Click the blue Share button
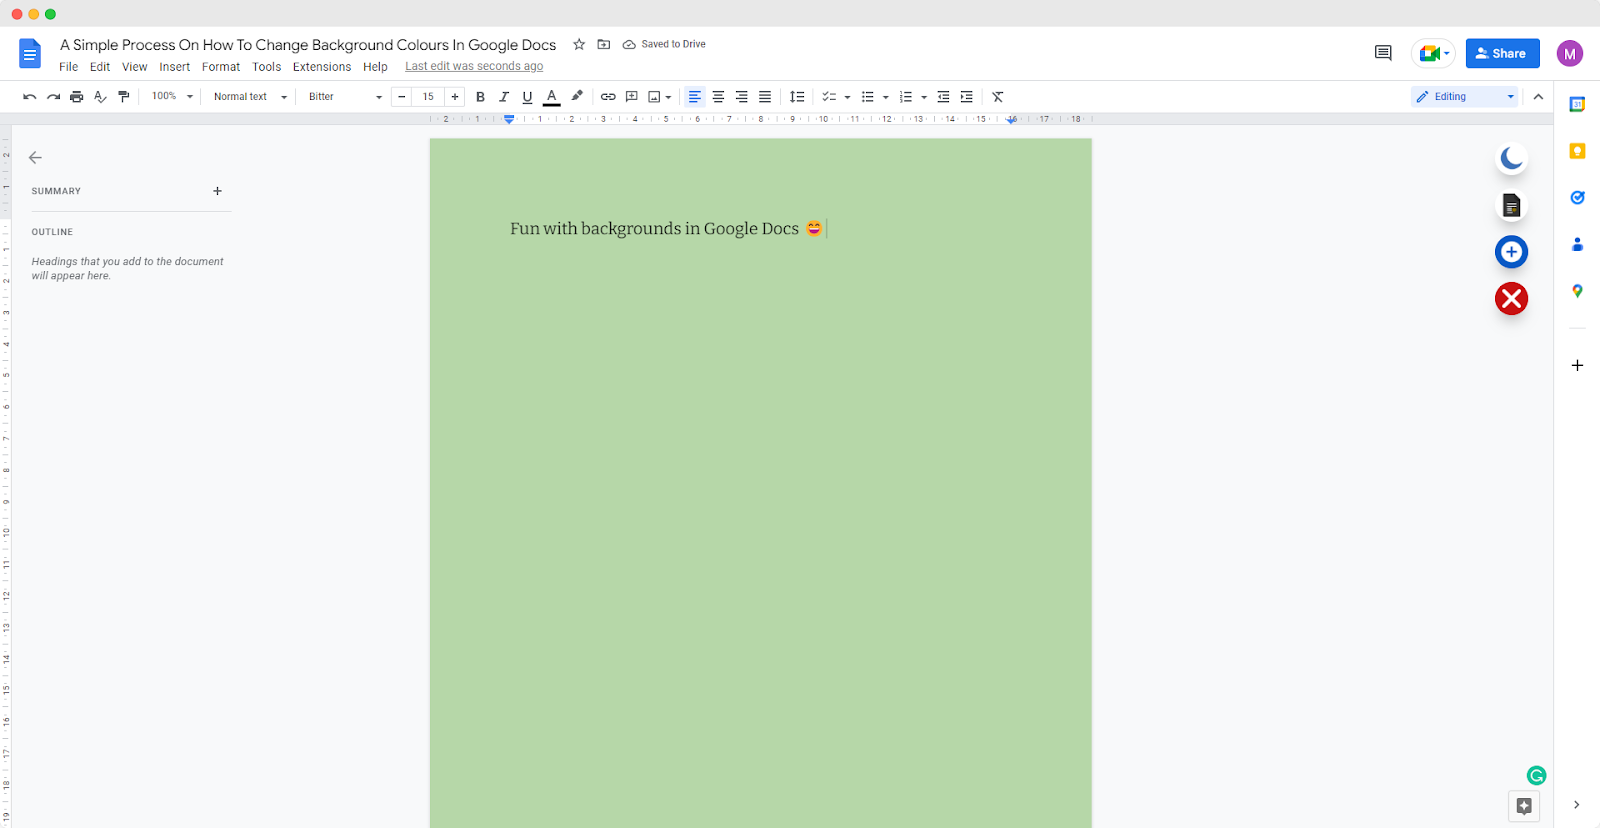Image resolution: width=1600 pixels, height=828 pixels. point(1502,53)
